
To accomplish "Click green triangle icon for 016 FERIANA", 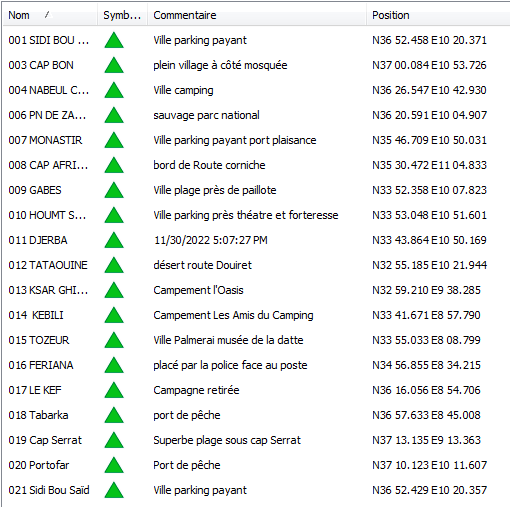I will coord(114,365).
